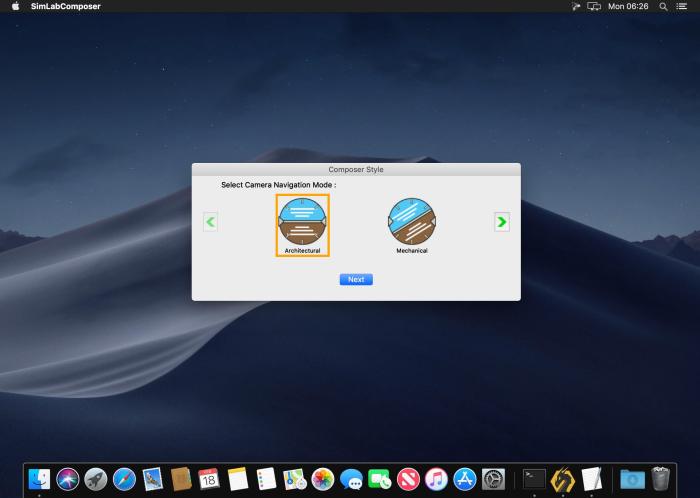Click the display mirroring menu bar icon
Image resolution: width=700 pixels, height=498 pixels.
click(x=594, y=6)
